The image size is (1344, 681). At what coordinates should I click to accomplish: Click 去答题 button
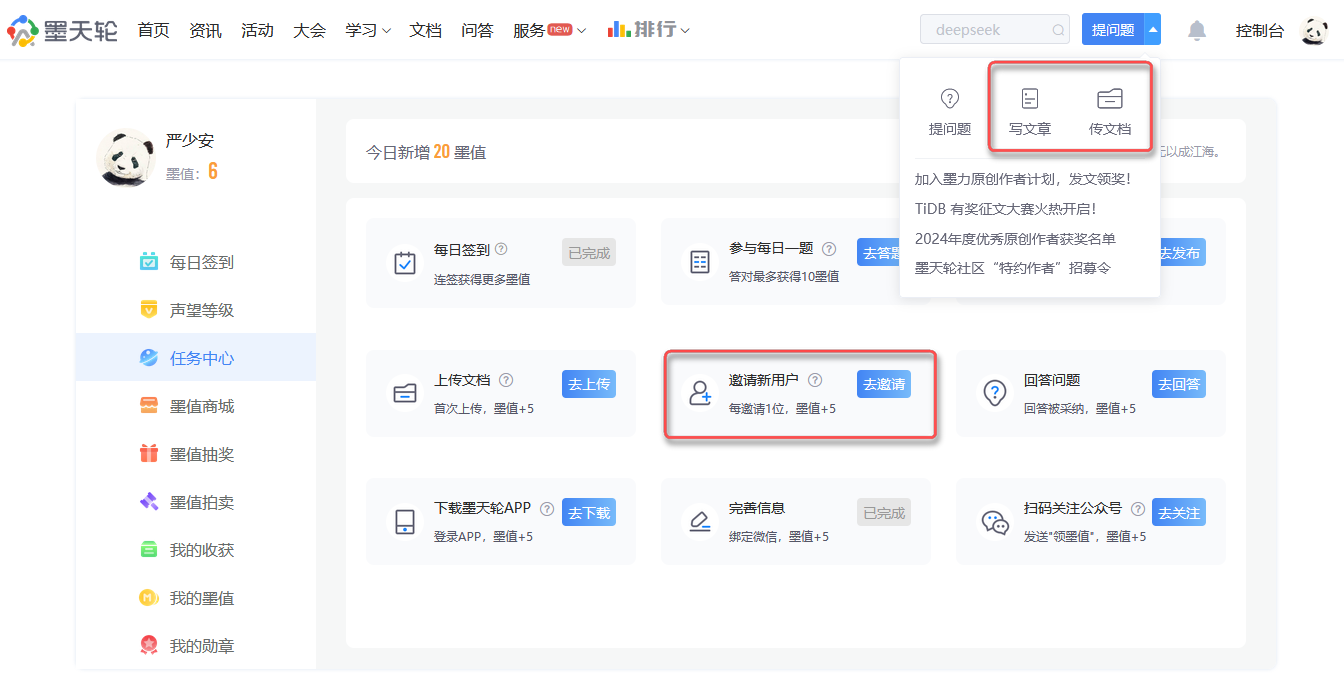(879, 252)
